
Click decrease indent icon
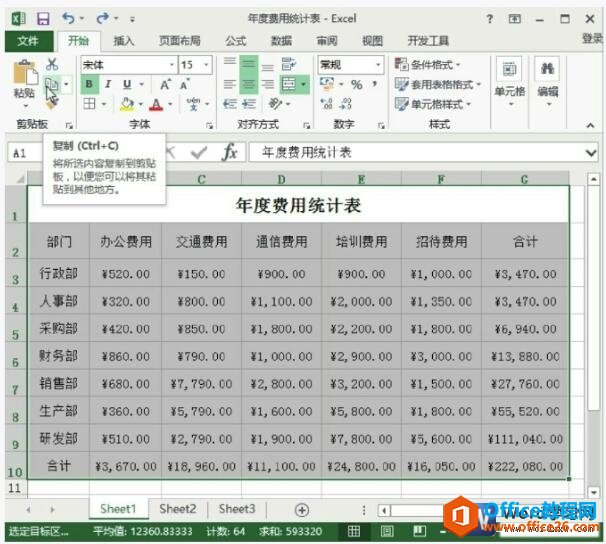coord(230,104)
